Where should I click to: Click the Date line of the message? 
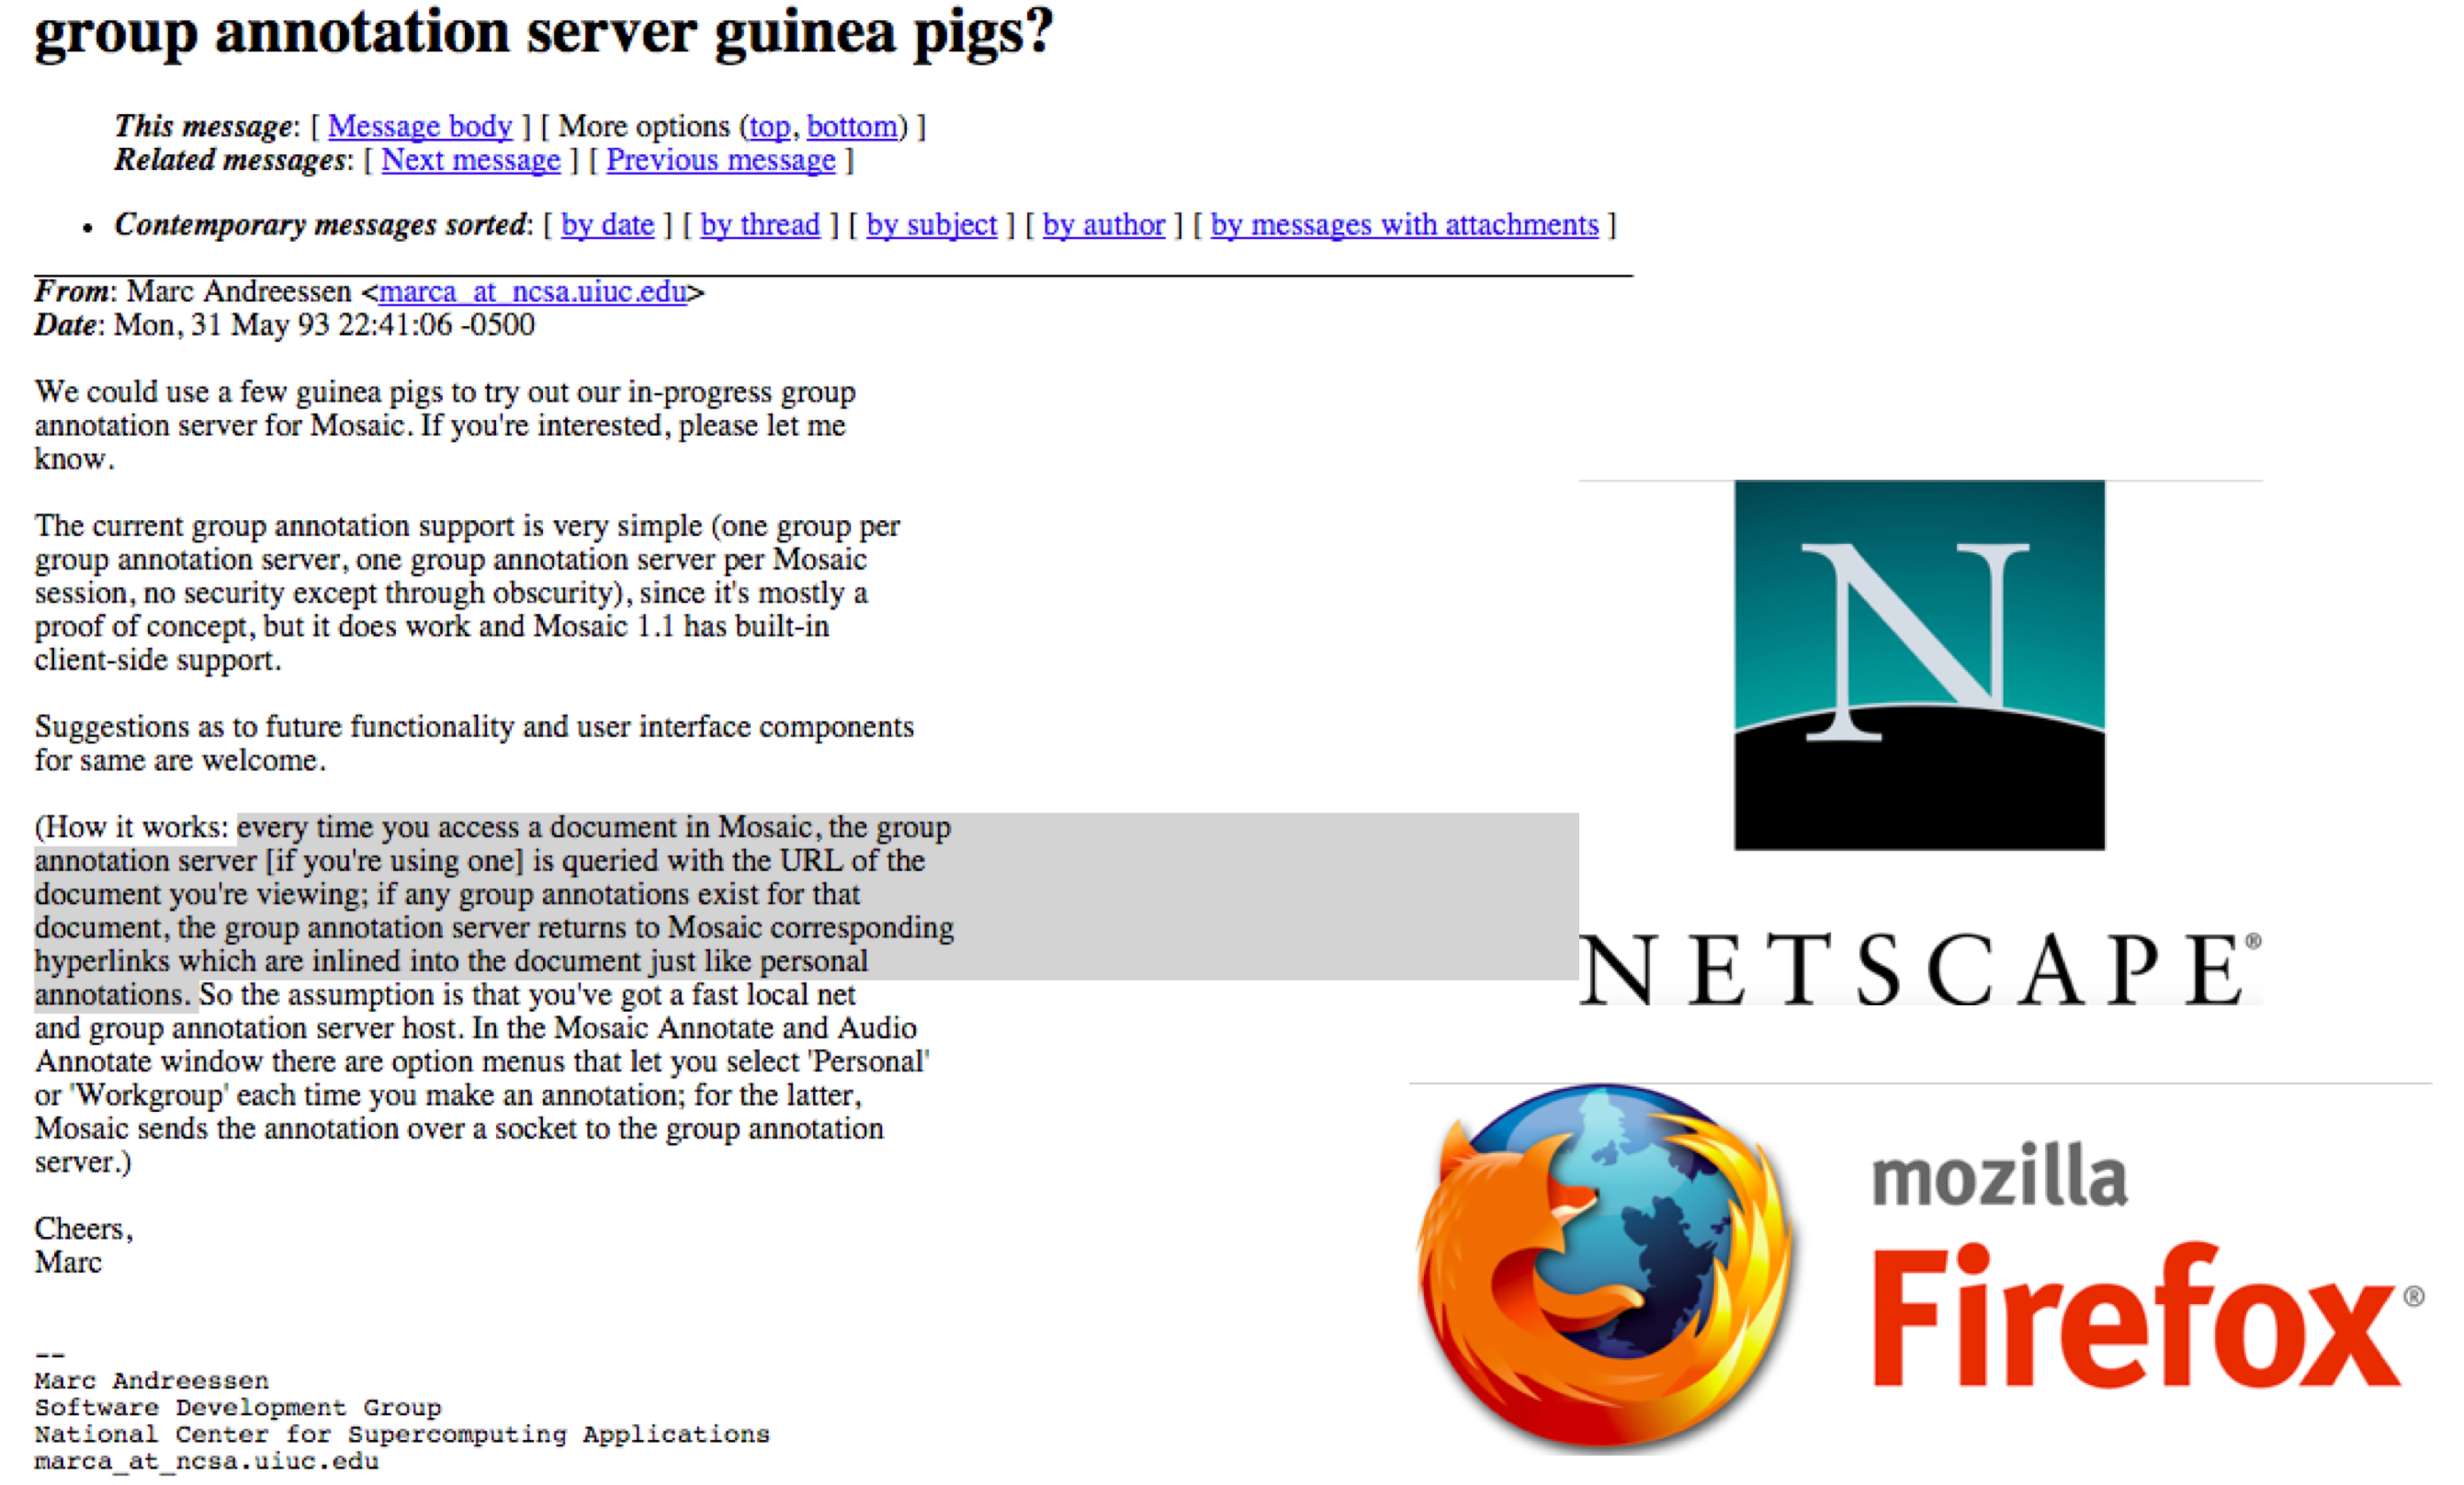pos(285,325)
